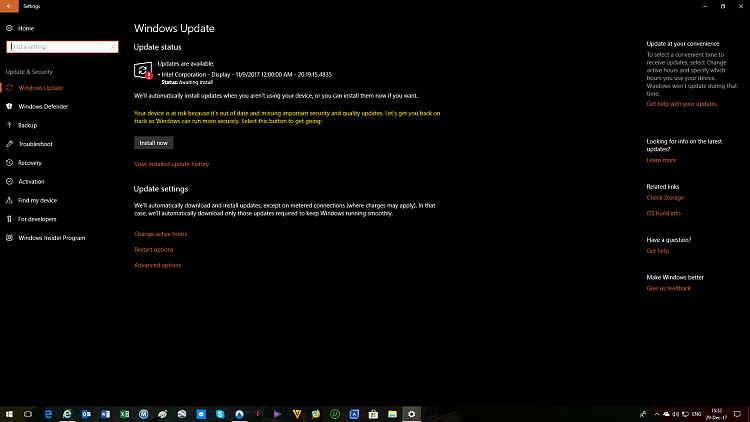Launch Microsoft Edge from taskbar
Viewport: 750px width, 422px height.
[x=48, y=414]
